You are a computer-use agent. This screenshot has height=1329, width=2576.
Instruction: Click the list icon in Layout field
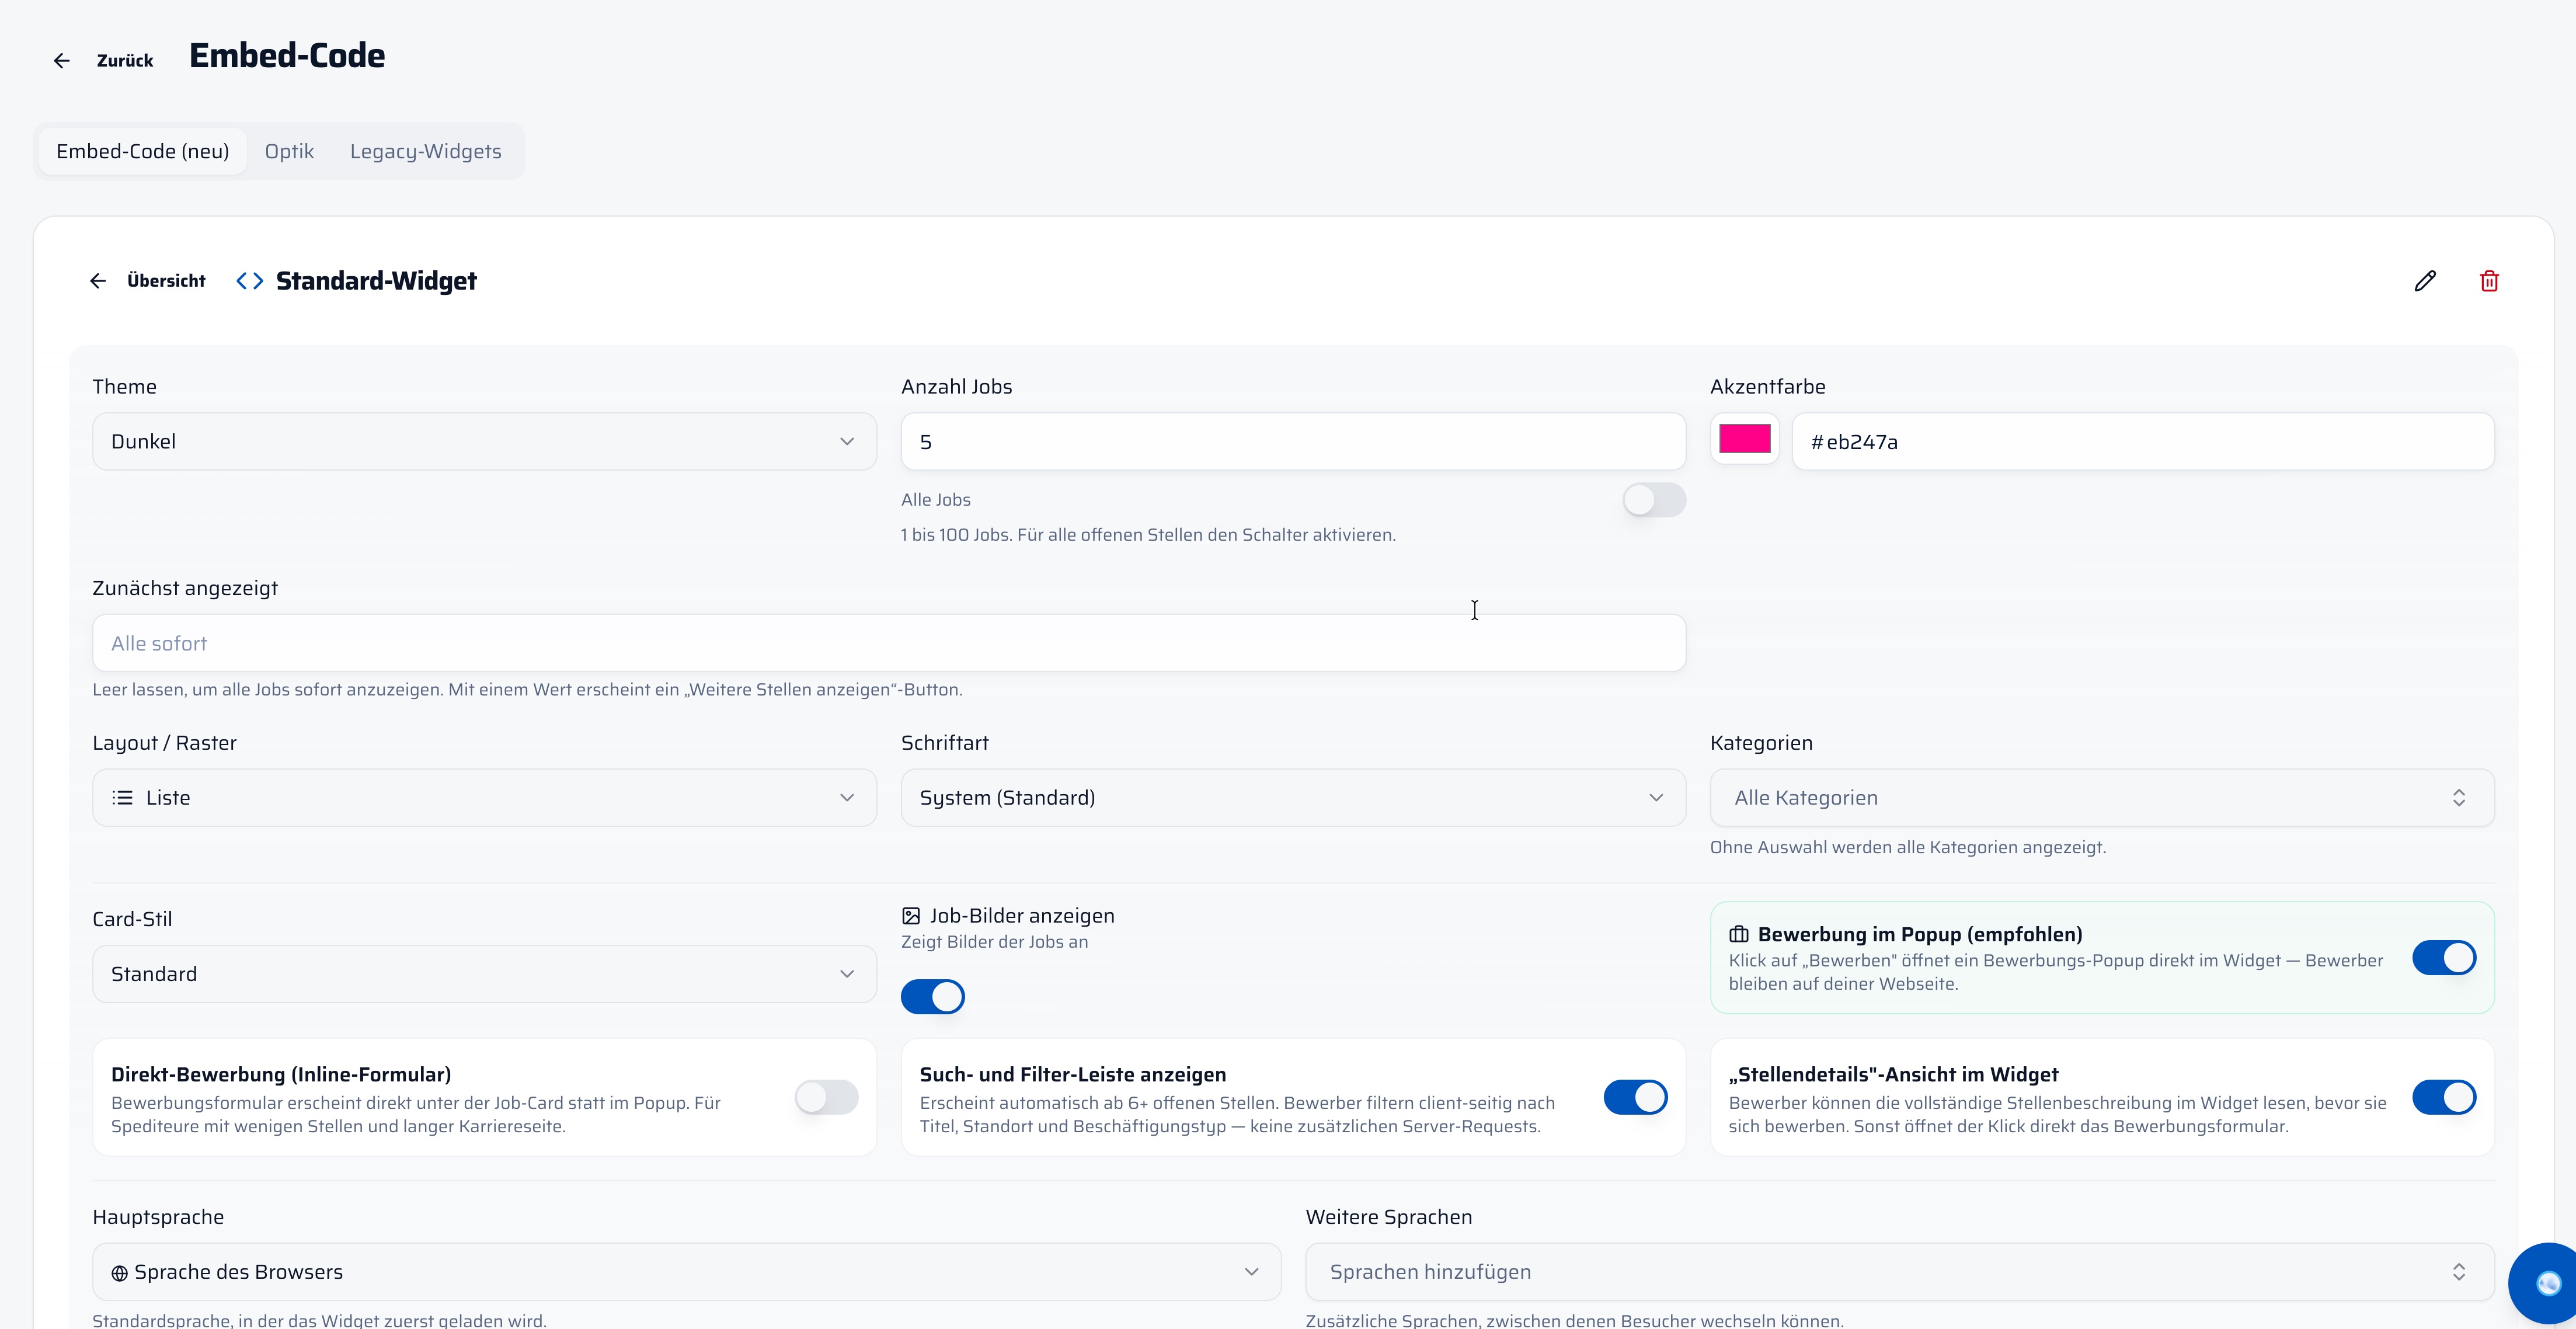[122, 798]
